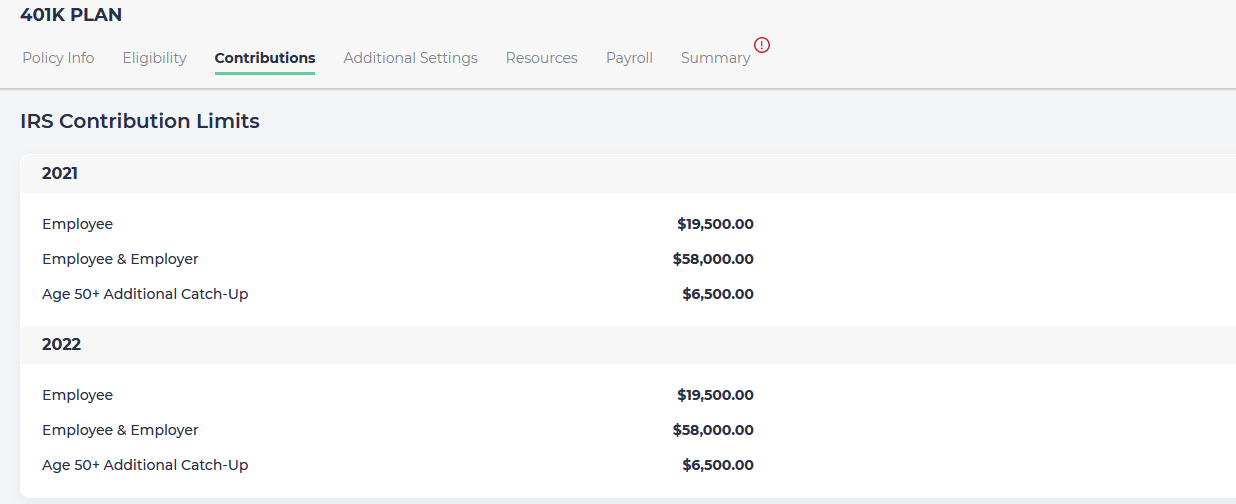The image size is (1236, 504).
Task: Switch to the Payroll tab
Action: point(629,58)
